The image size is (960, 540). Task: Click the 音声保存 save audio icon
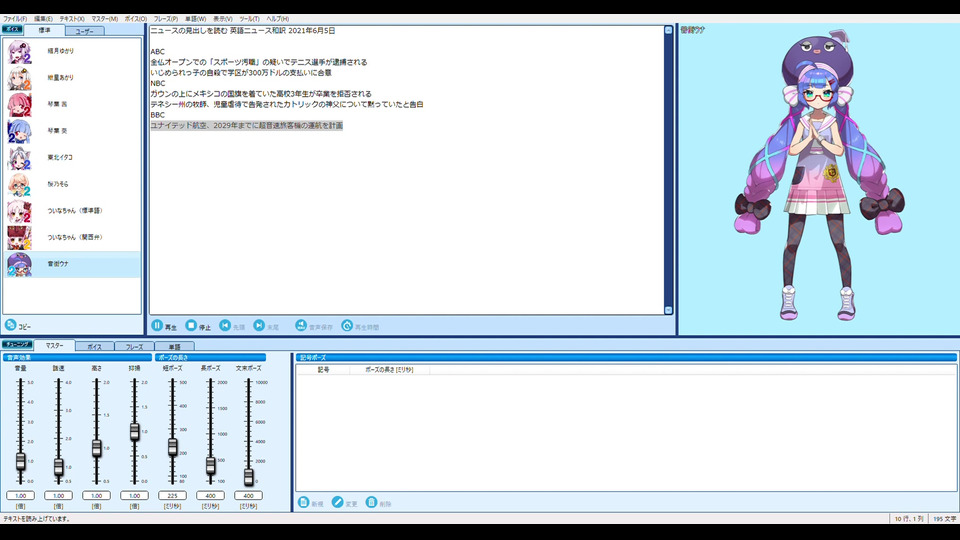click(x=301, y=326)
